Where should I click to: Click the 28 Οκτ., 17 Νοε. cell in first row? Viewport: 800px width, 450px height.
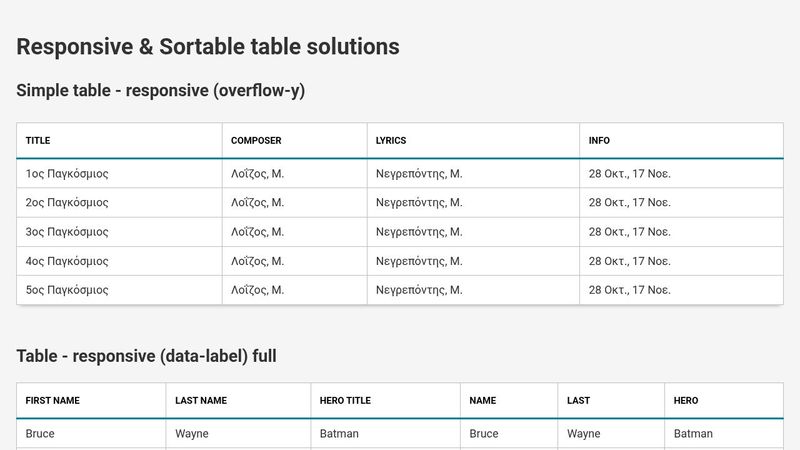click(681, 173)
